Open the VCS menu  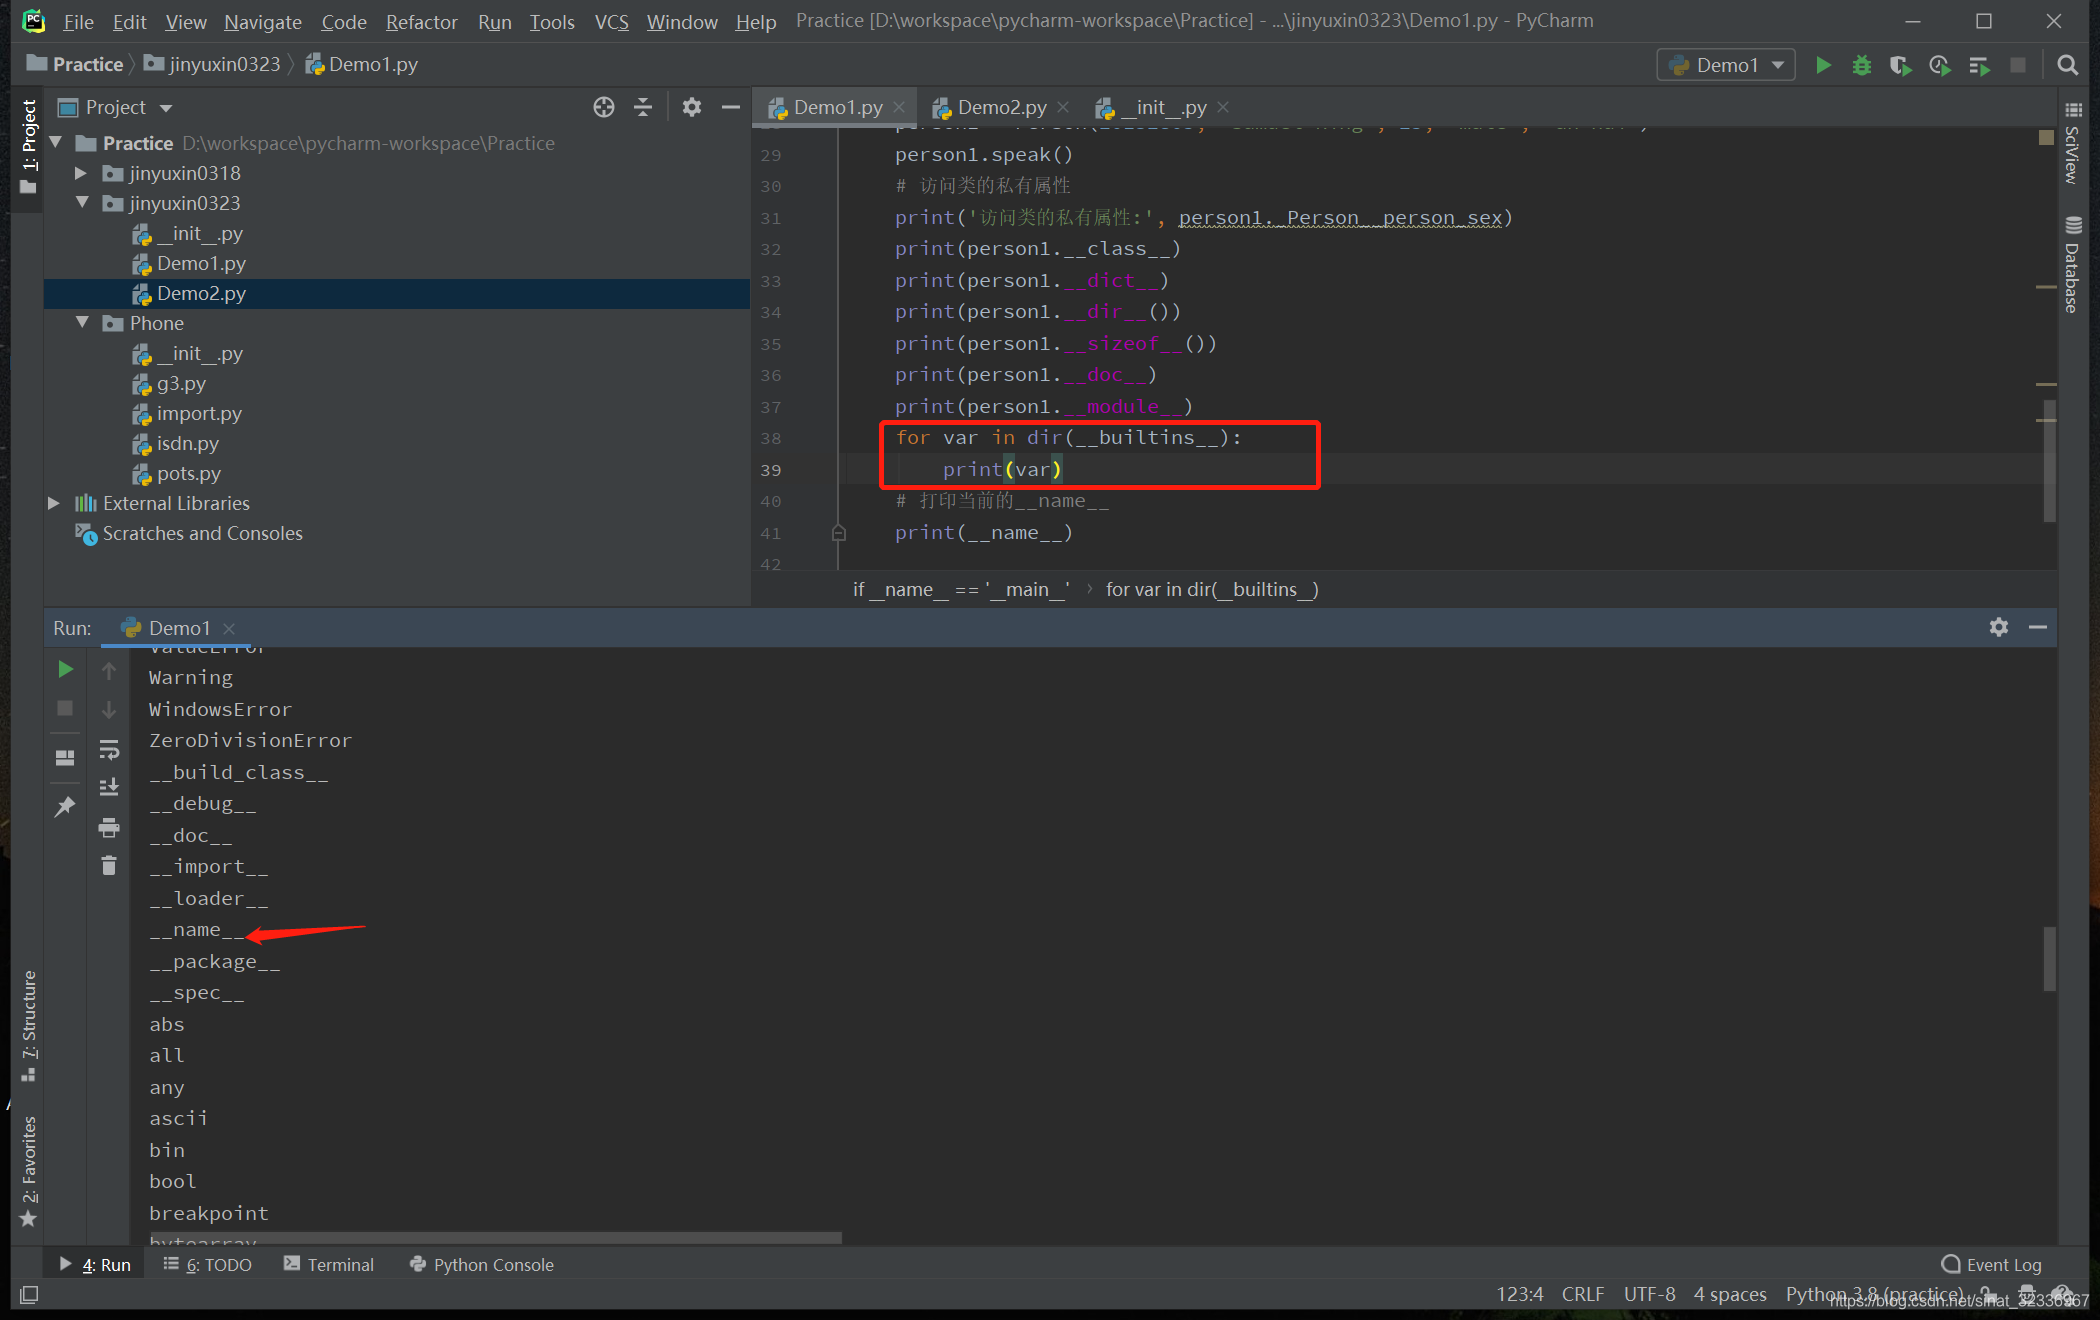(611, 22)
